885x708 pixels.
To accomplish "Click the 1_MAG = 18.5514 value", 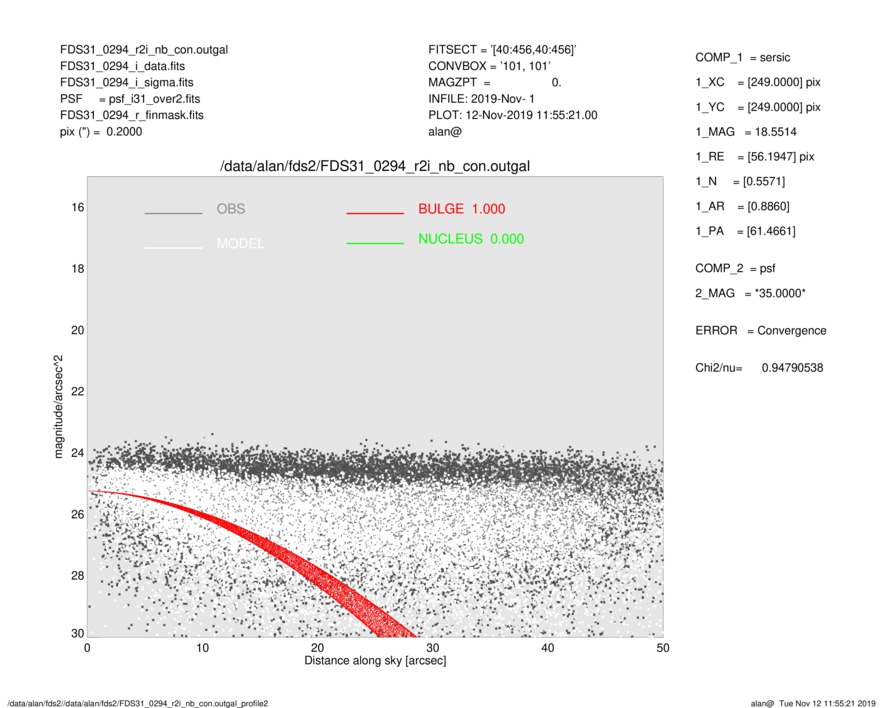I will tap(746, 132).
